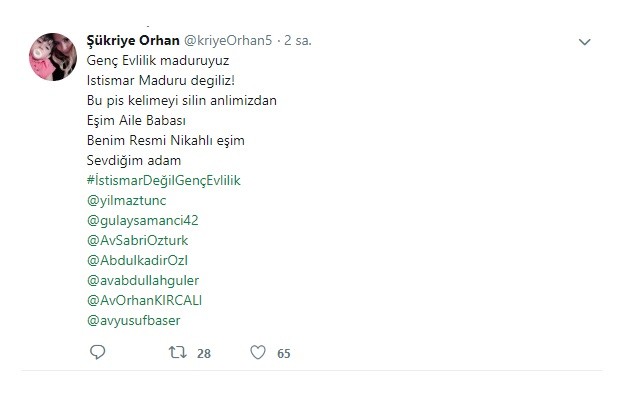Open the @kriyeOrhan5 handle link

[x=227, y=41]
